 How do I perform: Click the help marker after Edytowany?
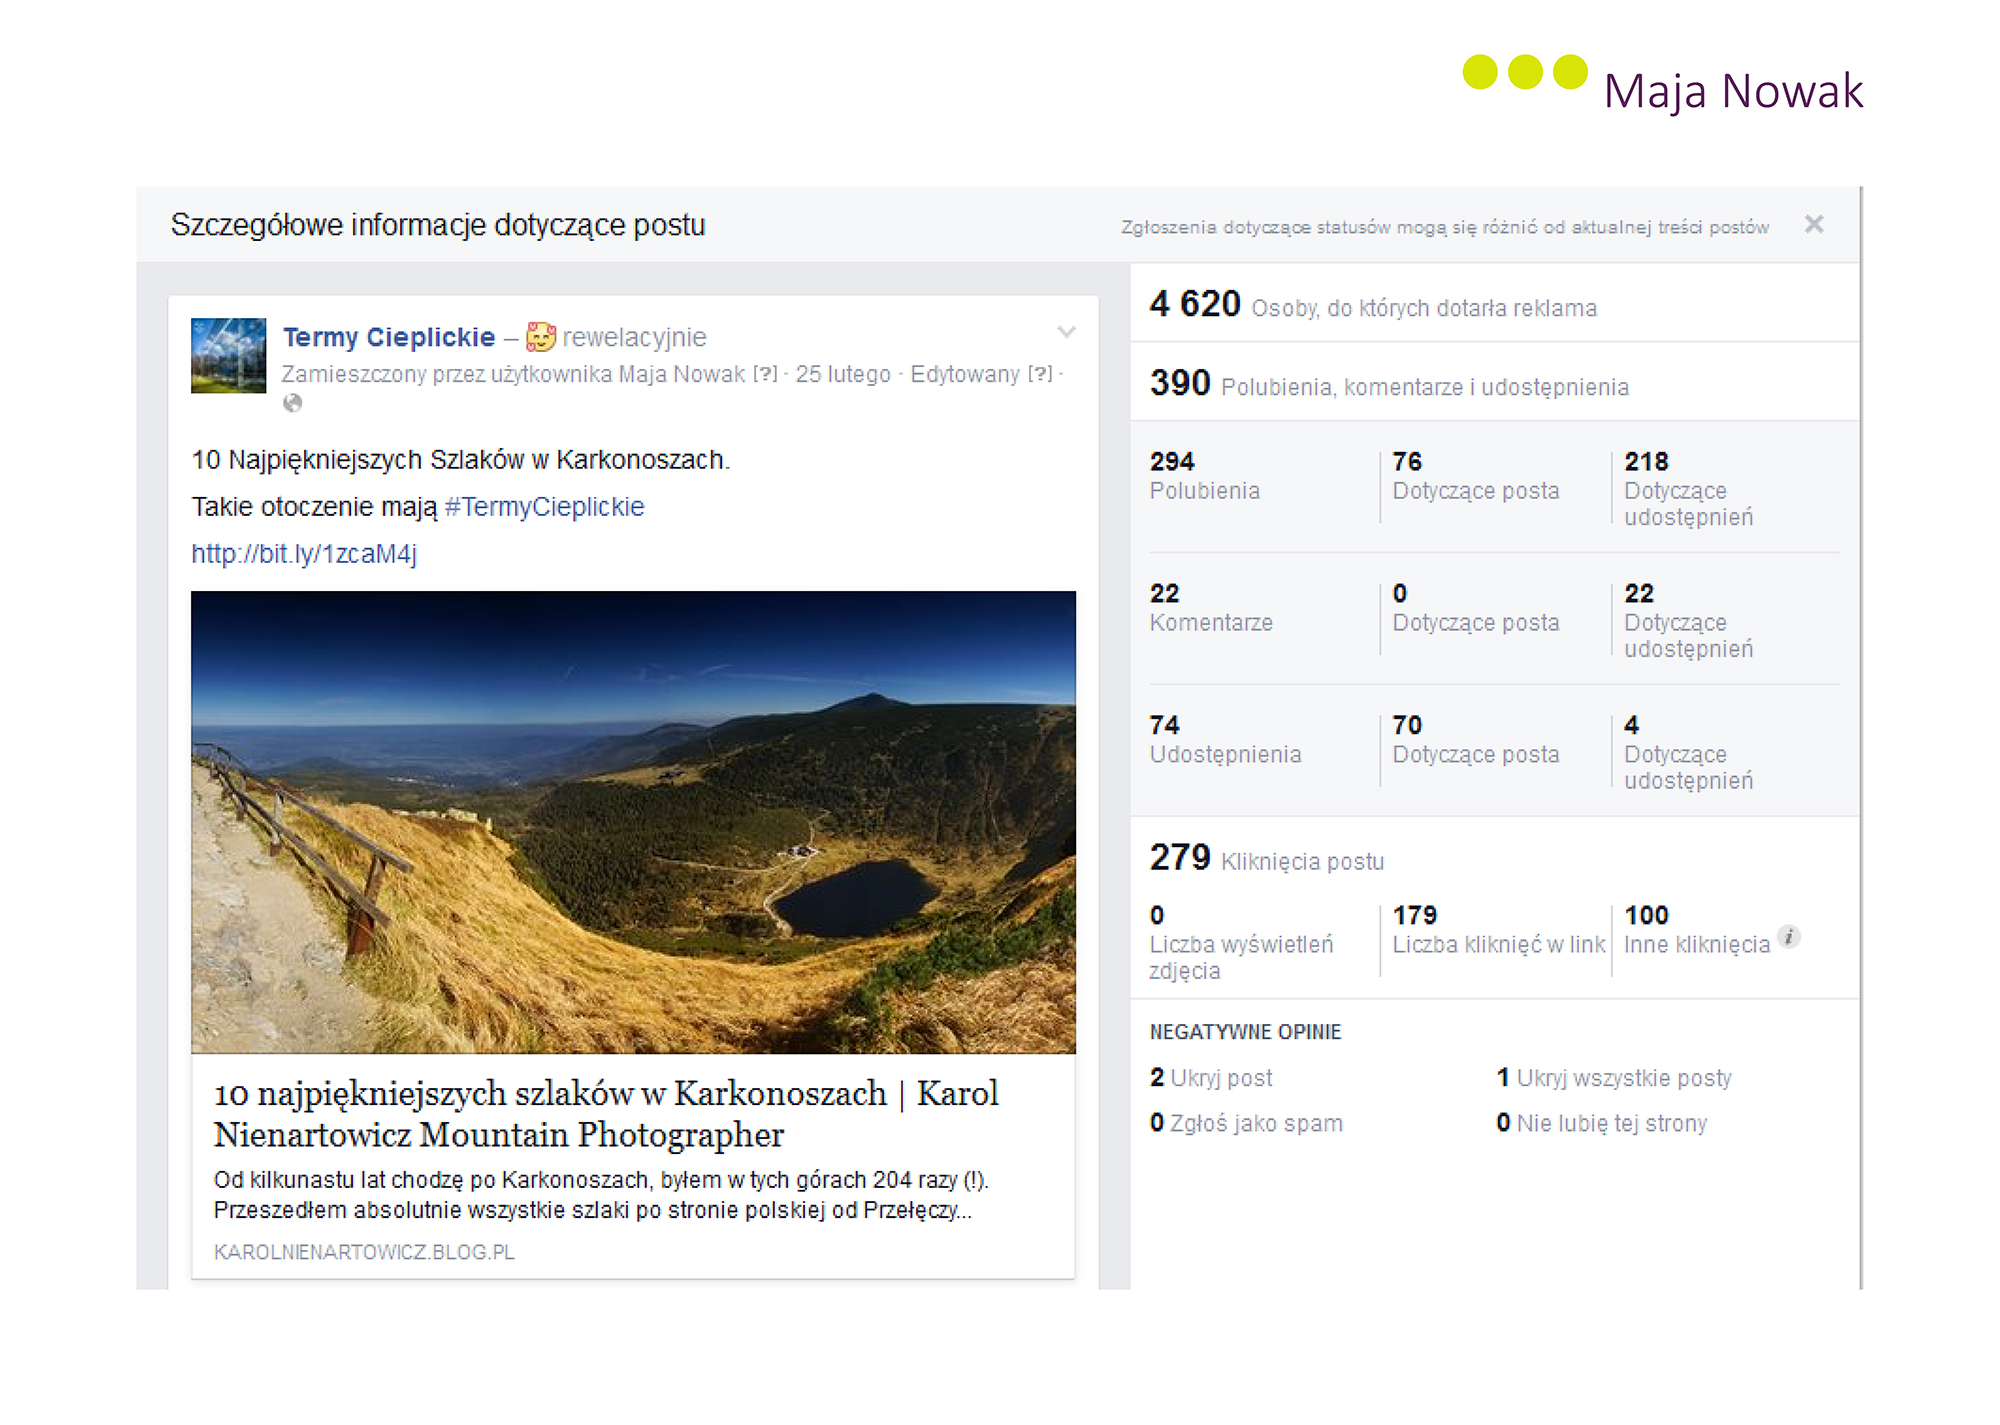[1040, 374]
